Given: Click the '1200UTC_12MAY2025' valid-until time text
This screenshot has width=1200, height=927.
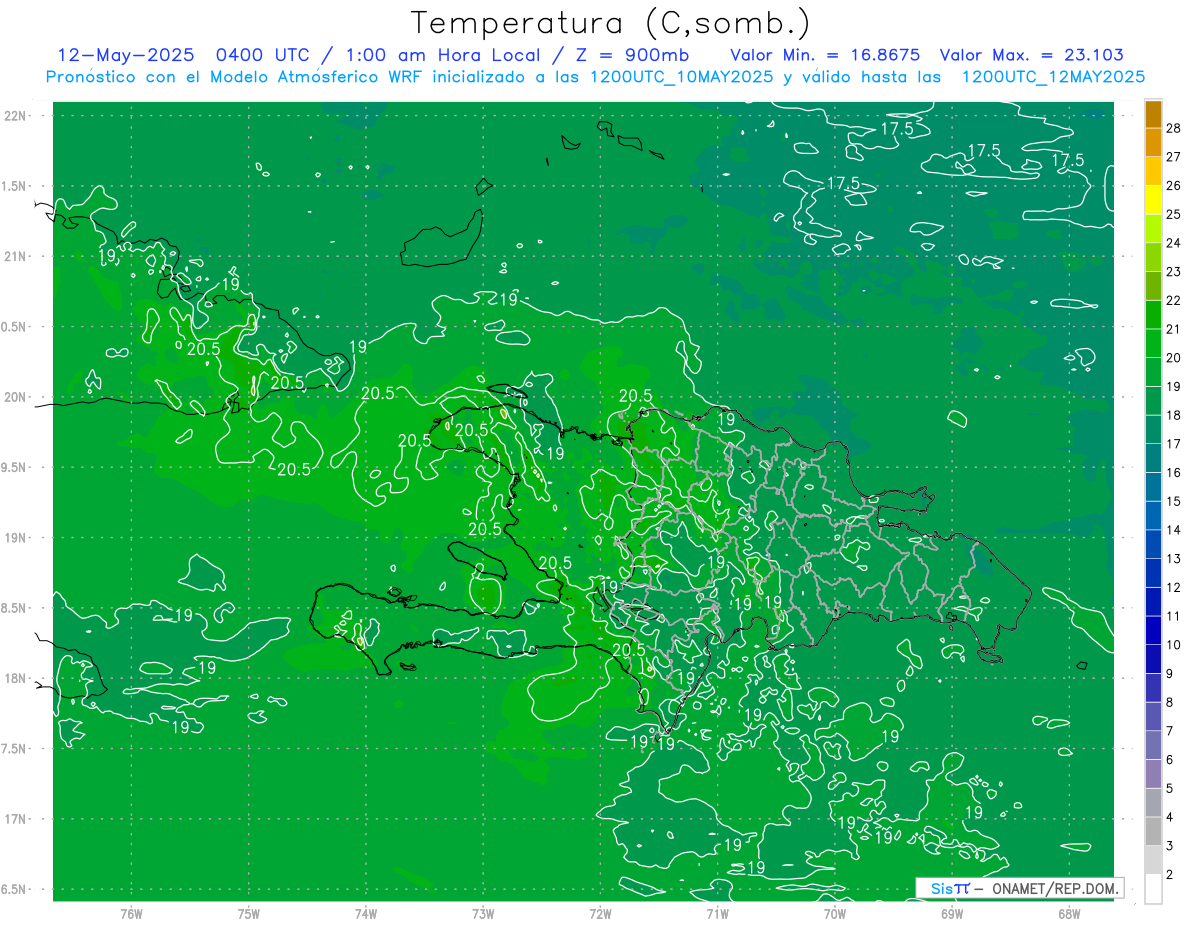Looking at the screenshot, I should pyautogui.click(x=1052, y=77).
